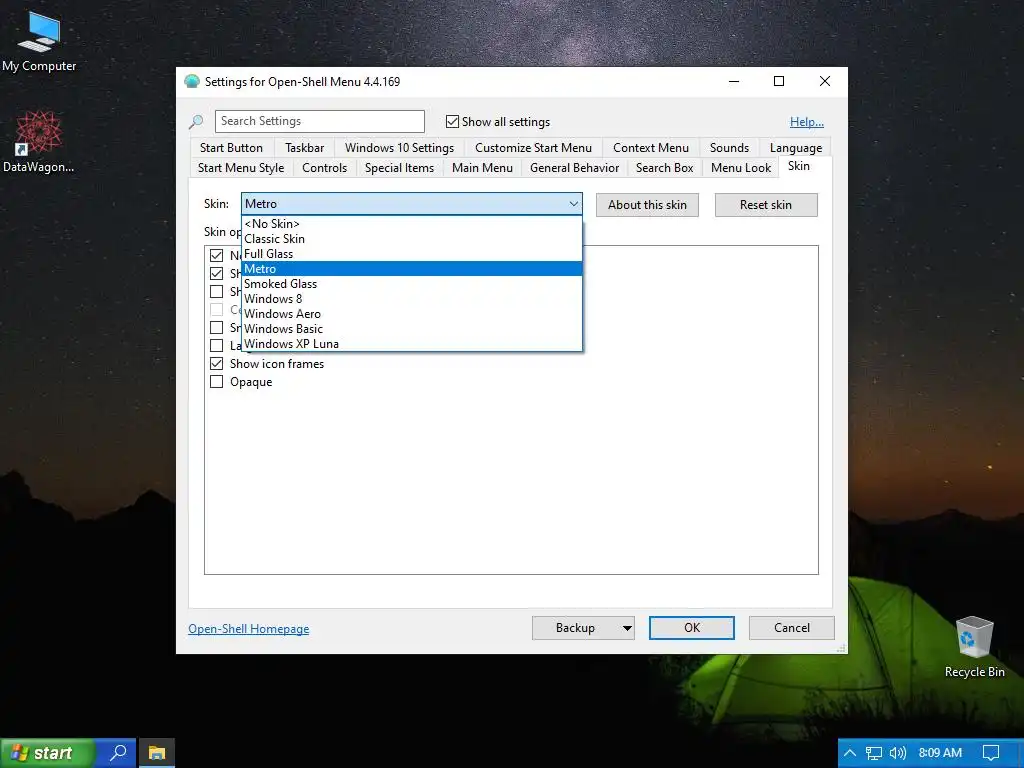Viewport: 1024px width, 768px height.
Task: Select Metro in the skin list
Action: pos(411,269)
